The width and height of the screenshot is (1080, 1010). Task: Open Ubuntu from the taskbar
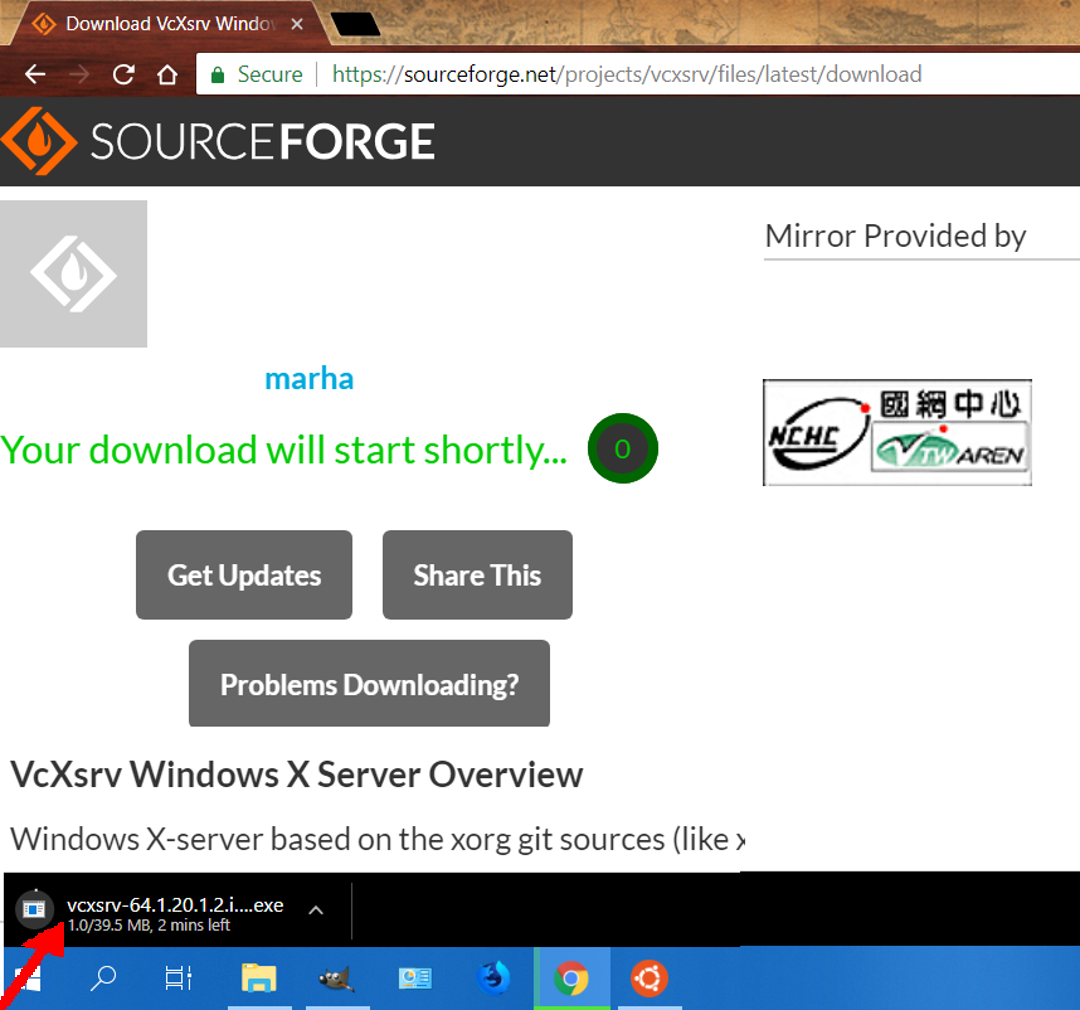649,978
